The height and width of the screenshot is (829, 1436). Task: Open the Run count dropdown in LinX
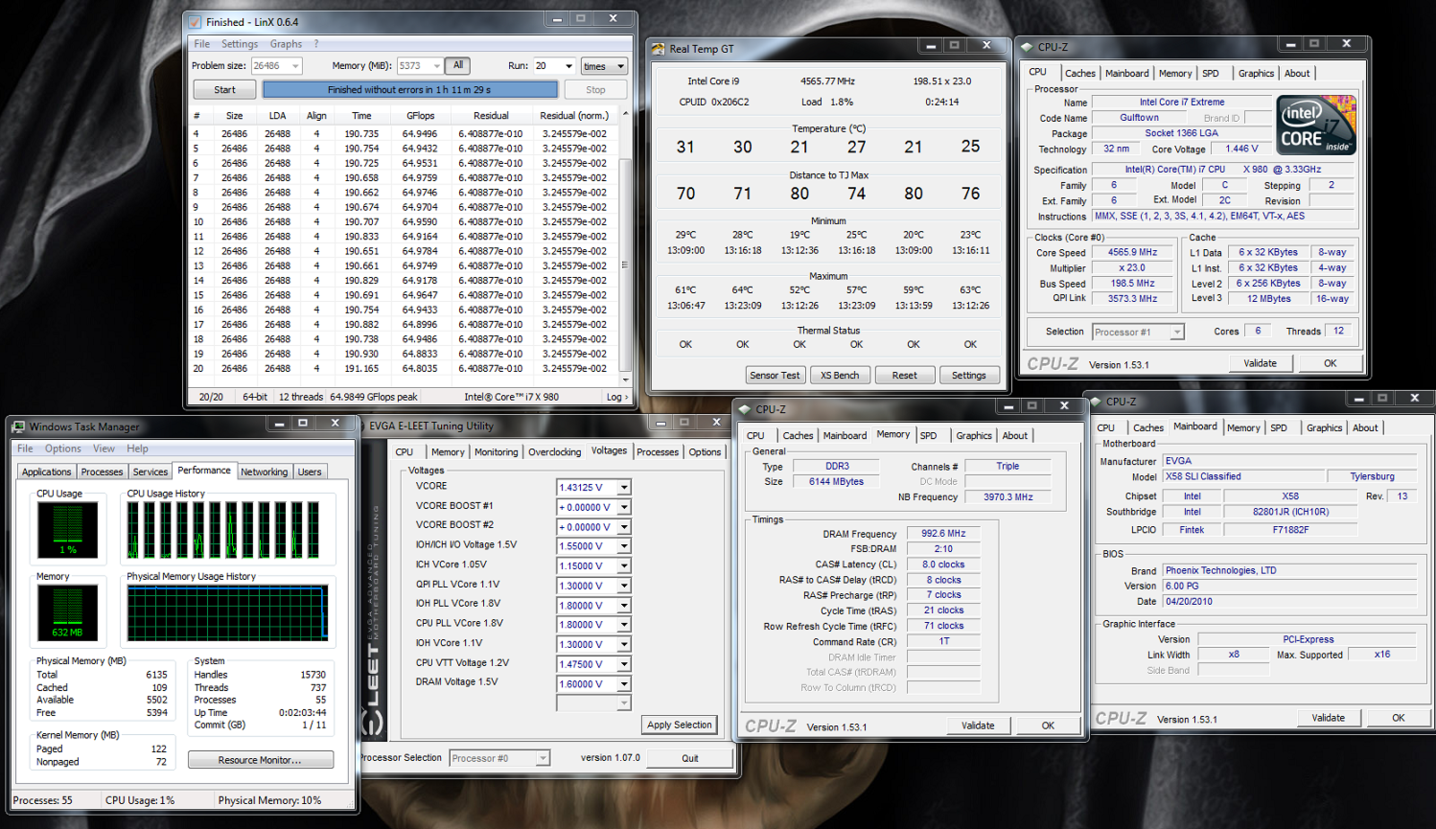point(568,66)
